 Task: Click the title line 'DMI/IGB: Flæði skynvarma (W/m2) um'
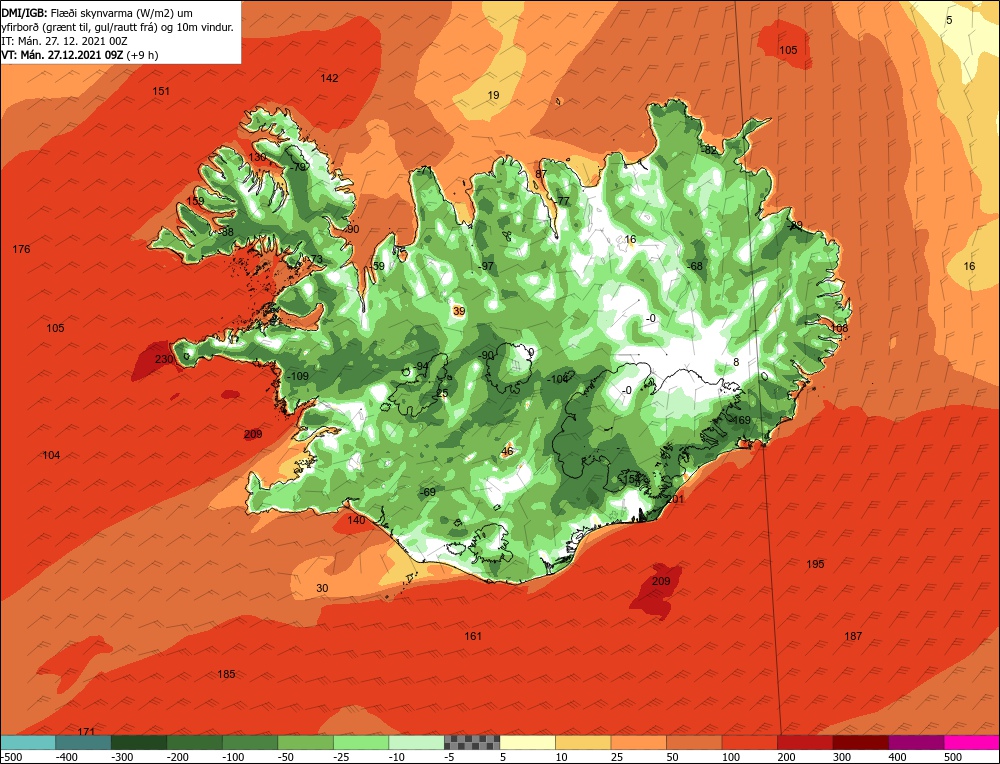[97, 13]
